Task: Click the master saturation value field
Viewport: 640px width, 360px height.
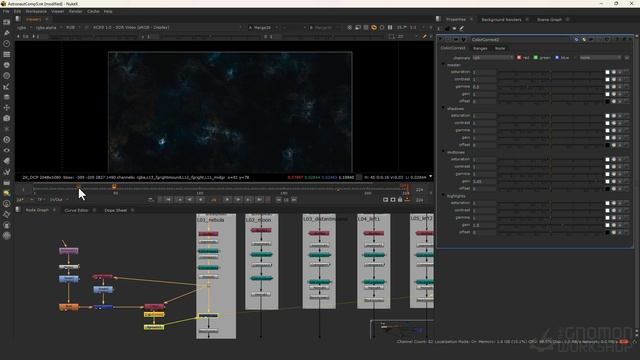Action: (x=484, y=72)
